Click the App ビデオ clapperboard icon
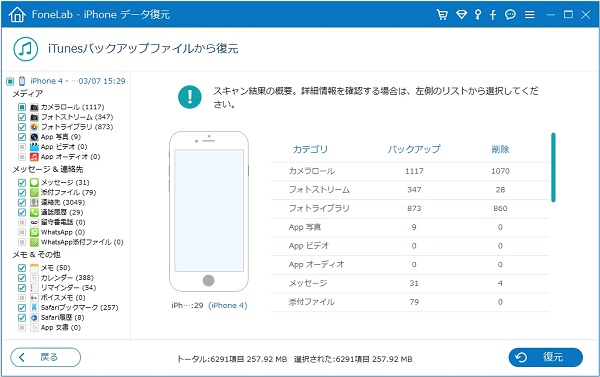 pyautogui.click(x=34, y=147)
